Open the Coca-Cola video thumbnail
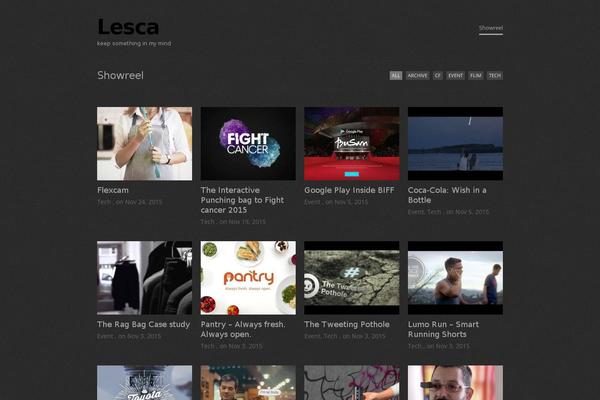The width and height of the screenshot is (600, 400). pos(455,144)
